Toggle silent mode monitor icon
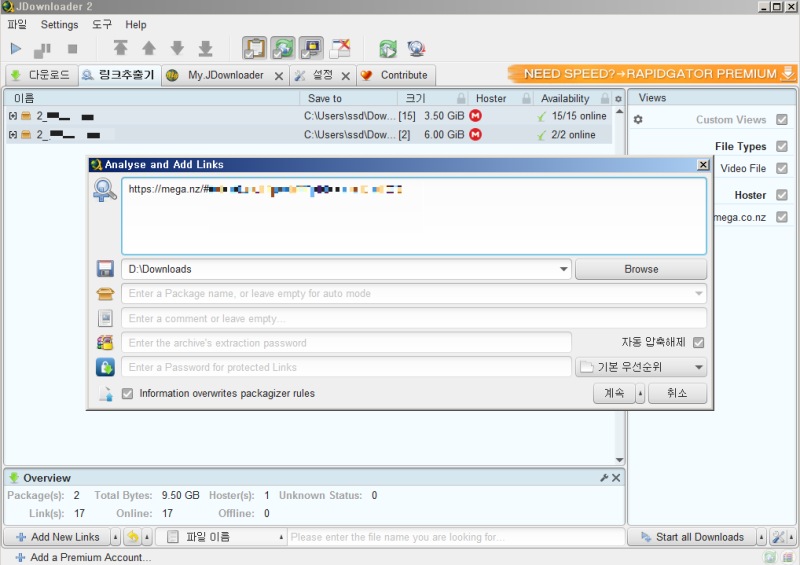Image resolution: width=800 pixels, height=565 pixels. tap(311, 48)
